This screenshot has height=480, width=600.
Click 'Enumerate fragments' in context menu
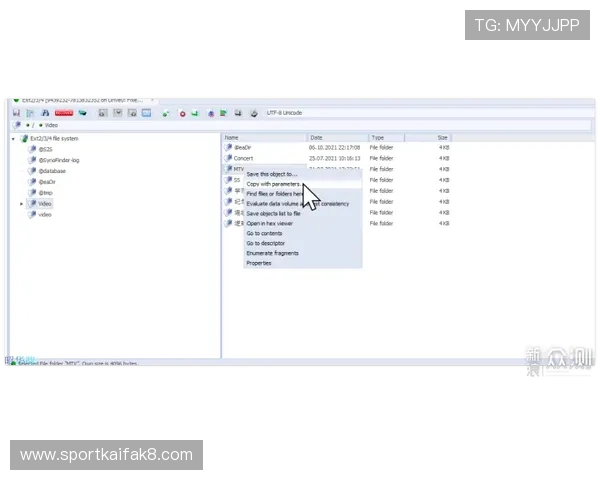[272, 253]
